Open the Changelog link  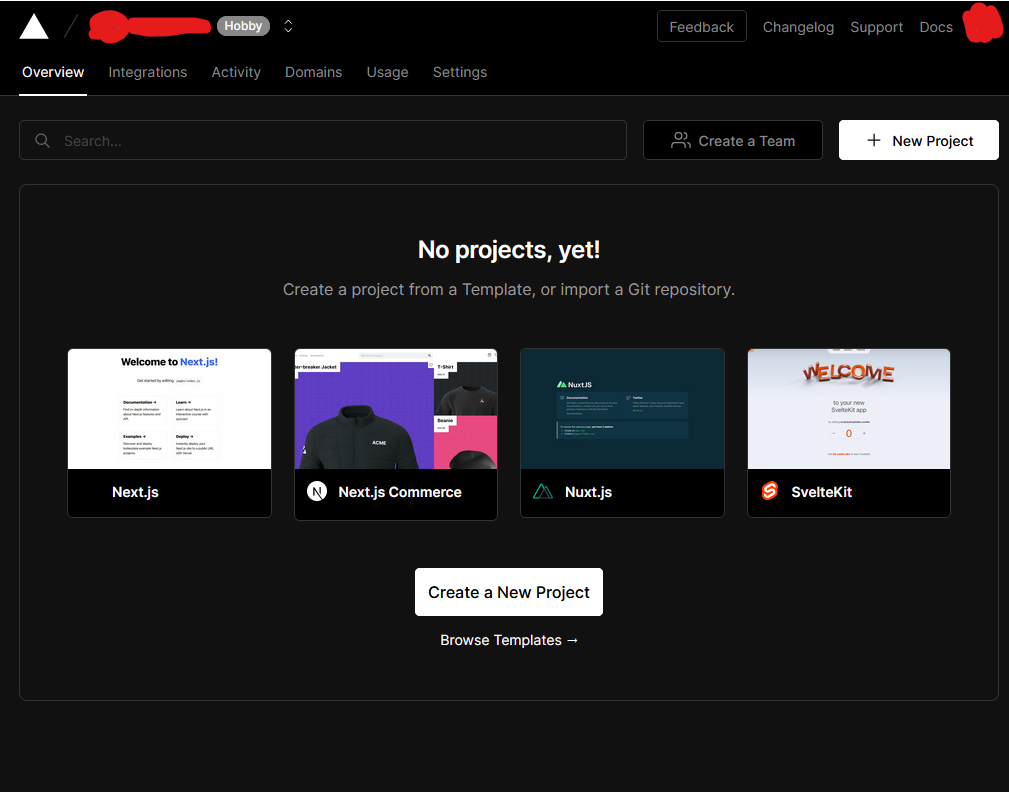(798, 27)
